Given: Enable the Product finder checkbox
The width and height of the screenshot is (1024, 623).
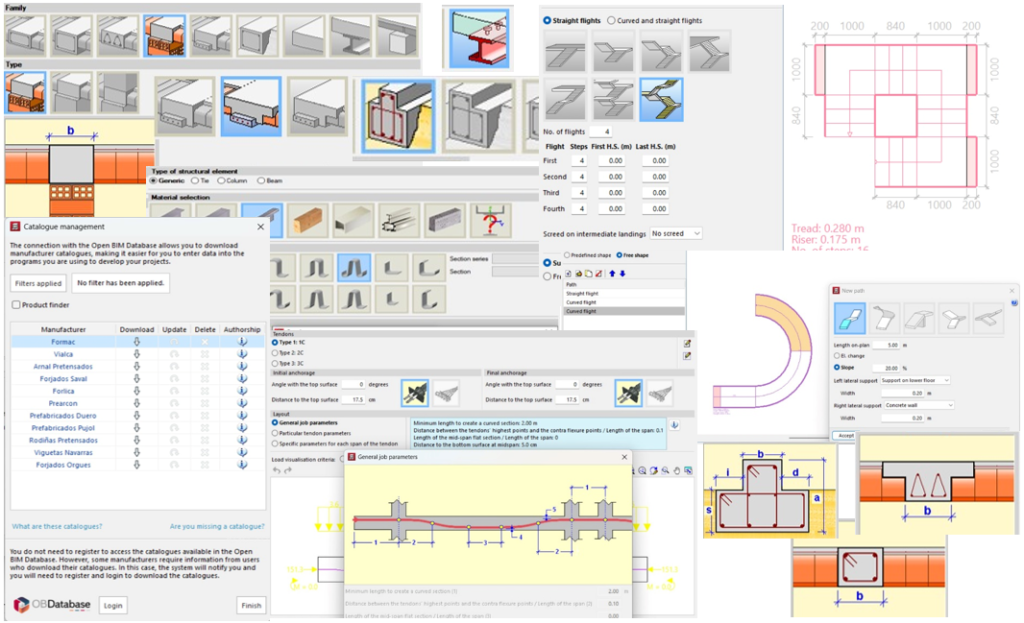Looking at the screenshot, I should pos(16,305).
